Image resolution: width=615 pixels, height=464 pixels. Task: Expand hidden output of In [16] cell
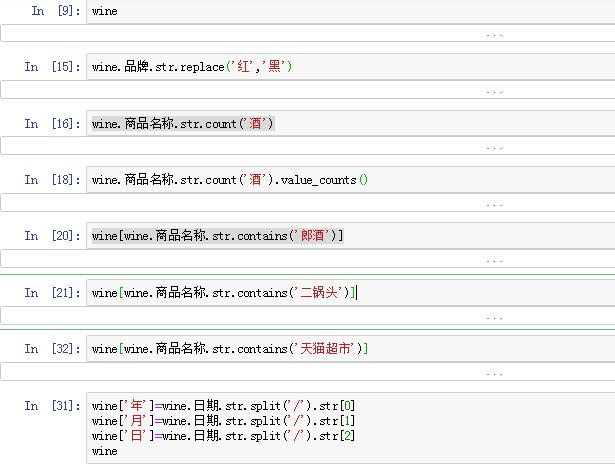point(494,147)
